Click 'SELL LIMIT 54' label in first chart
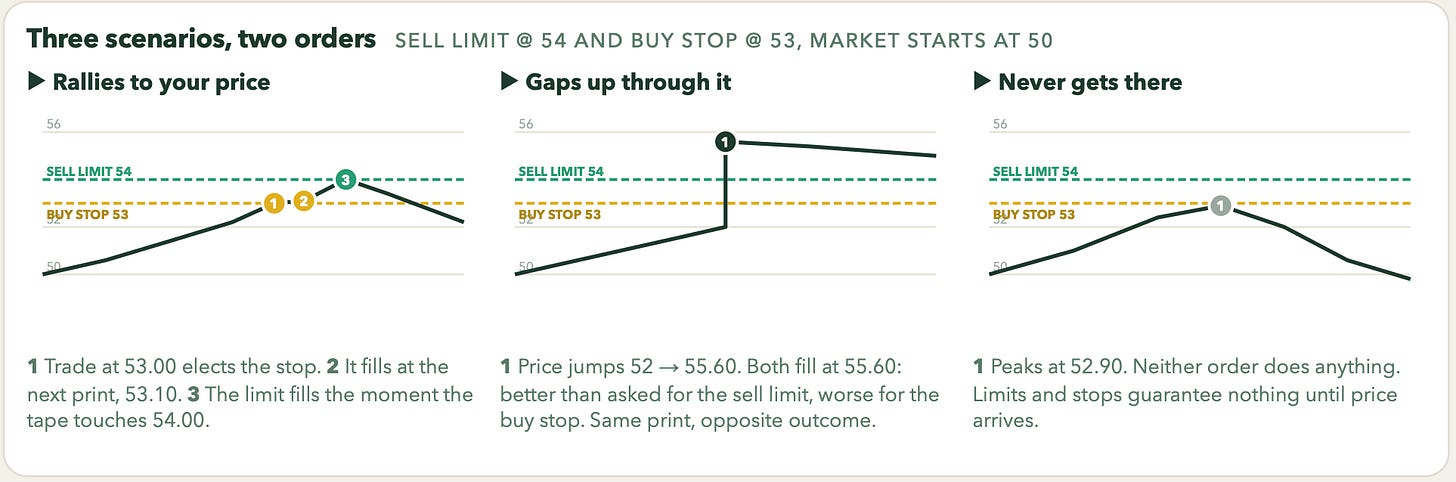 [89, 171]
